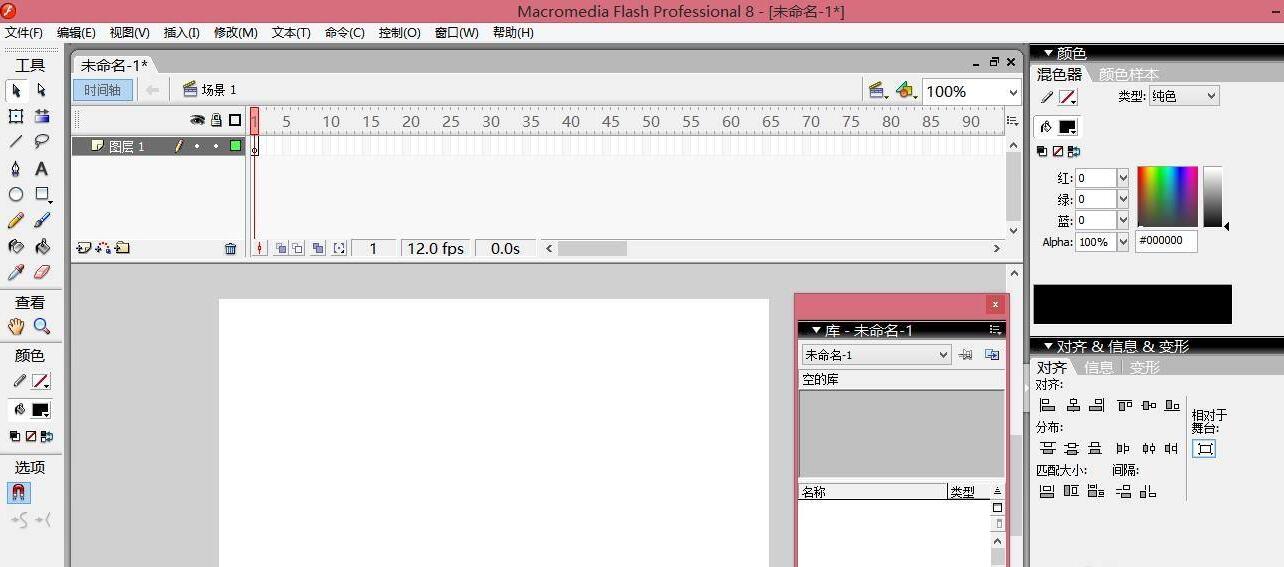Click the 名称 column header
The height and width of the screenshot is (567, 1284).
872,492
